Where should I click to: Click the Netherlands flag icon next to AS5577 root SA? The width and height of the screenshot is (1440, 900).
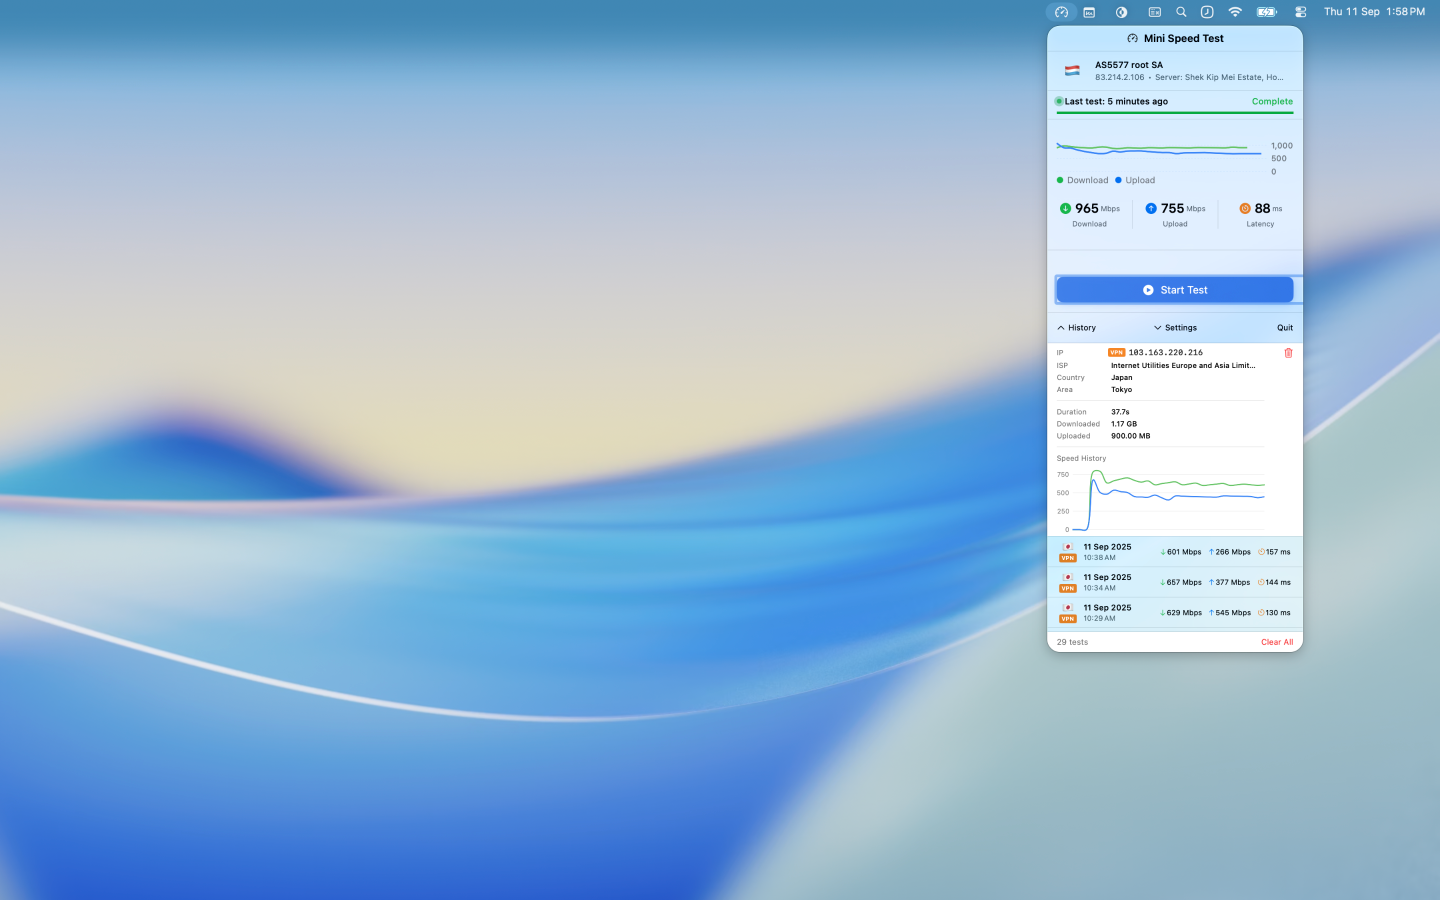(x=1072, y=71)
